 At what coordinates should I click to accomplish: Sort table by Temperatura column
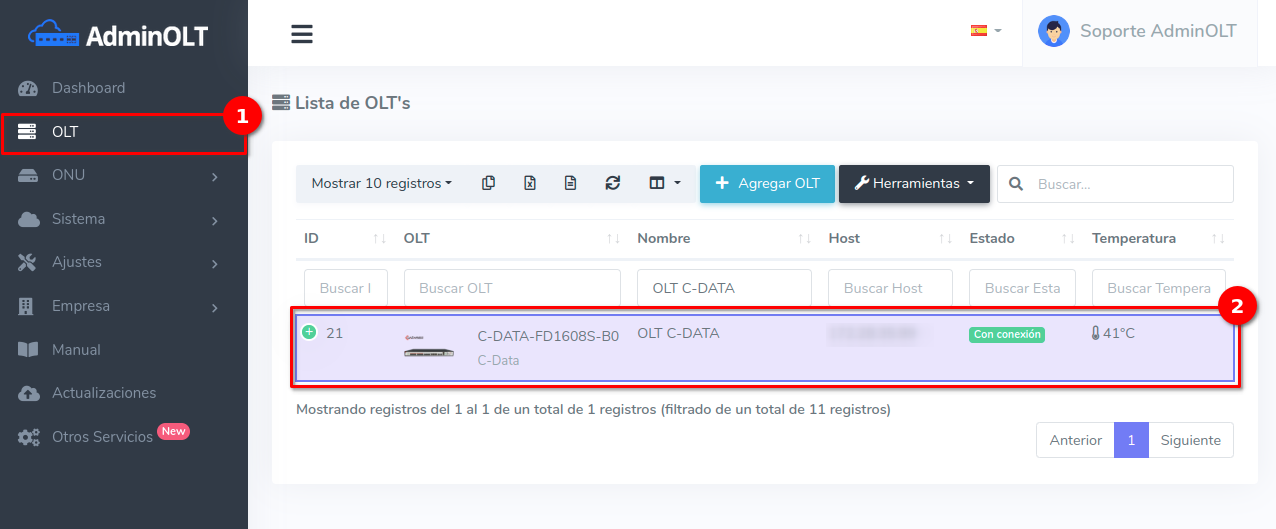(1157, 239)
